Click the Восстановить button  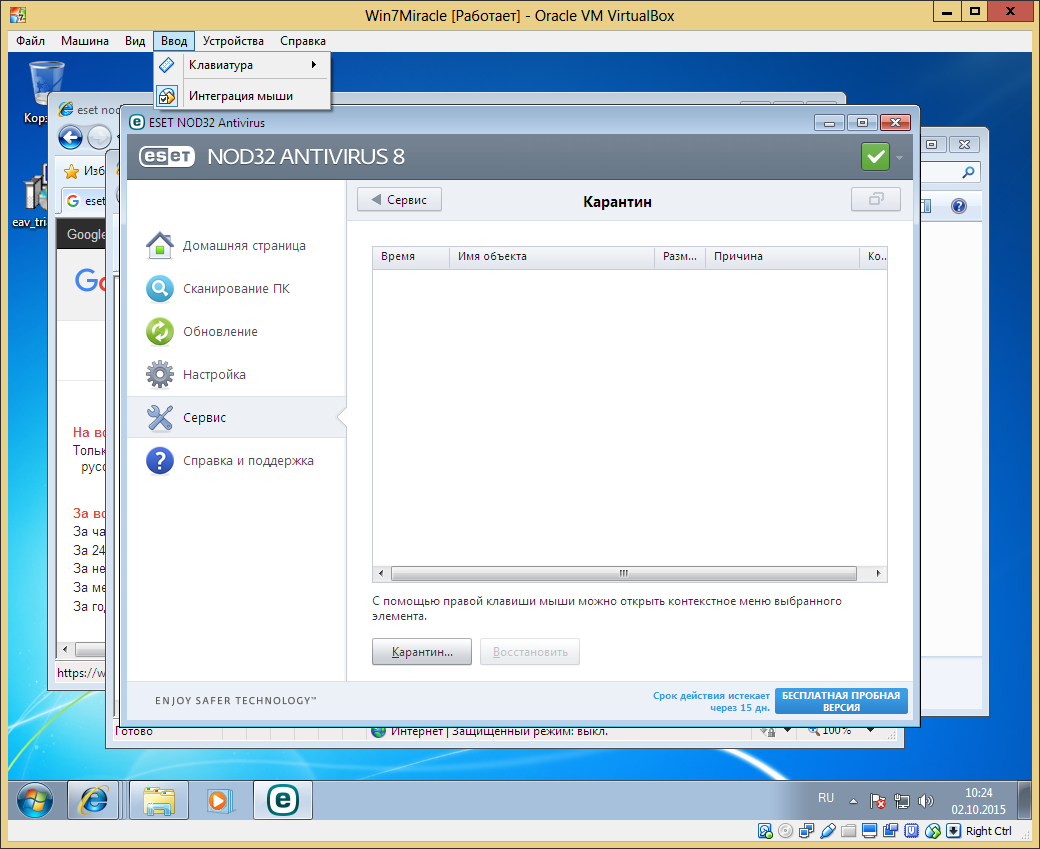[530, 651]
